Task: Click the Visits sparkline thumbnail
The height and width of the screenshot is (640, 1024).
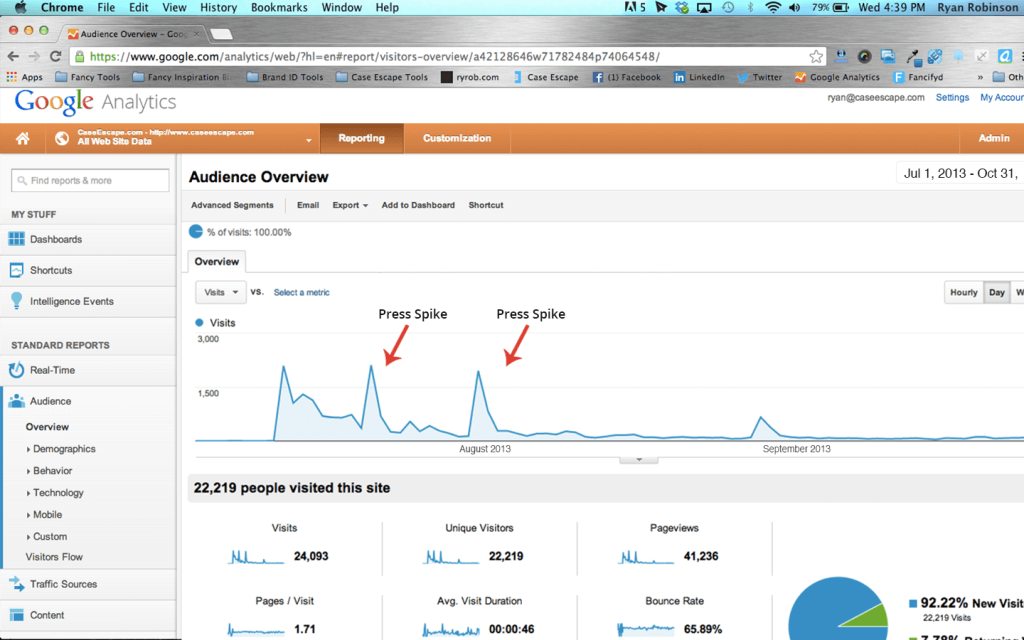Action: (x=256, y=556)
